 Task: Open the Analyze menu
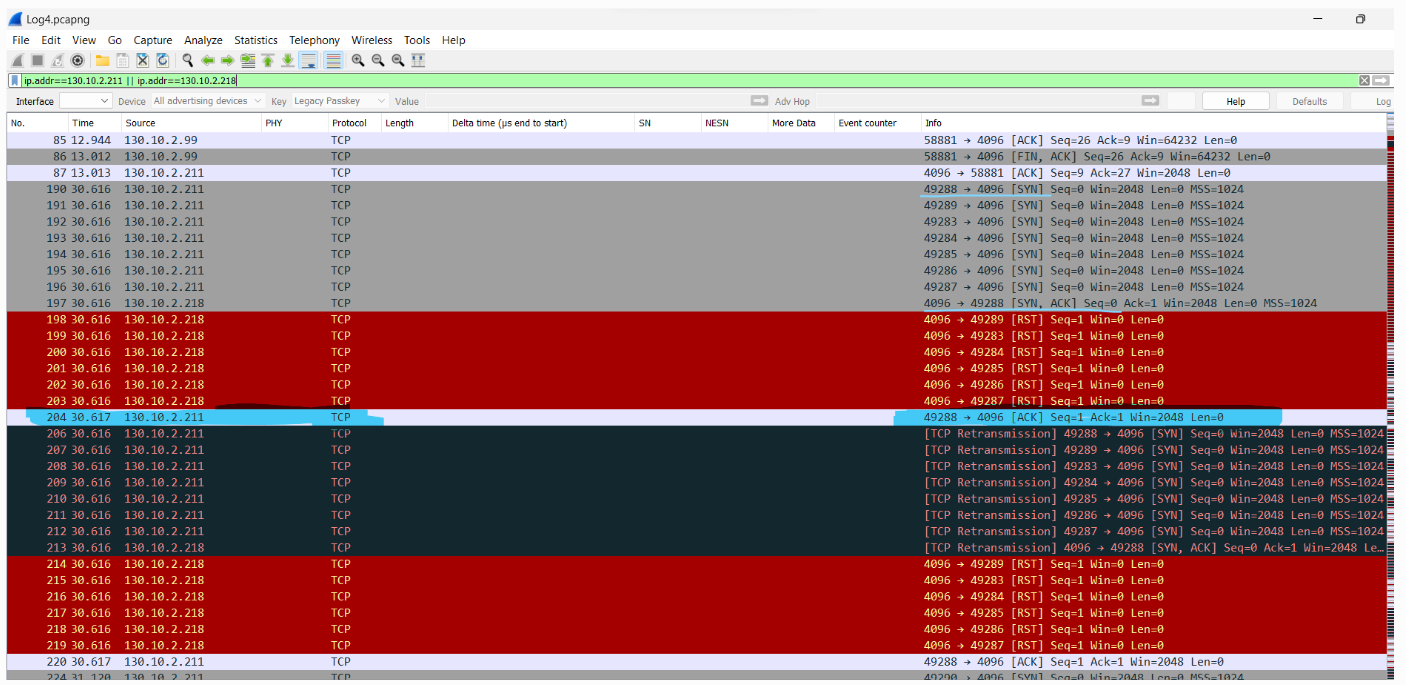pyautogui.click(x=203, y=40)
